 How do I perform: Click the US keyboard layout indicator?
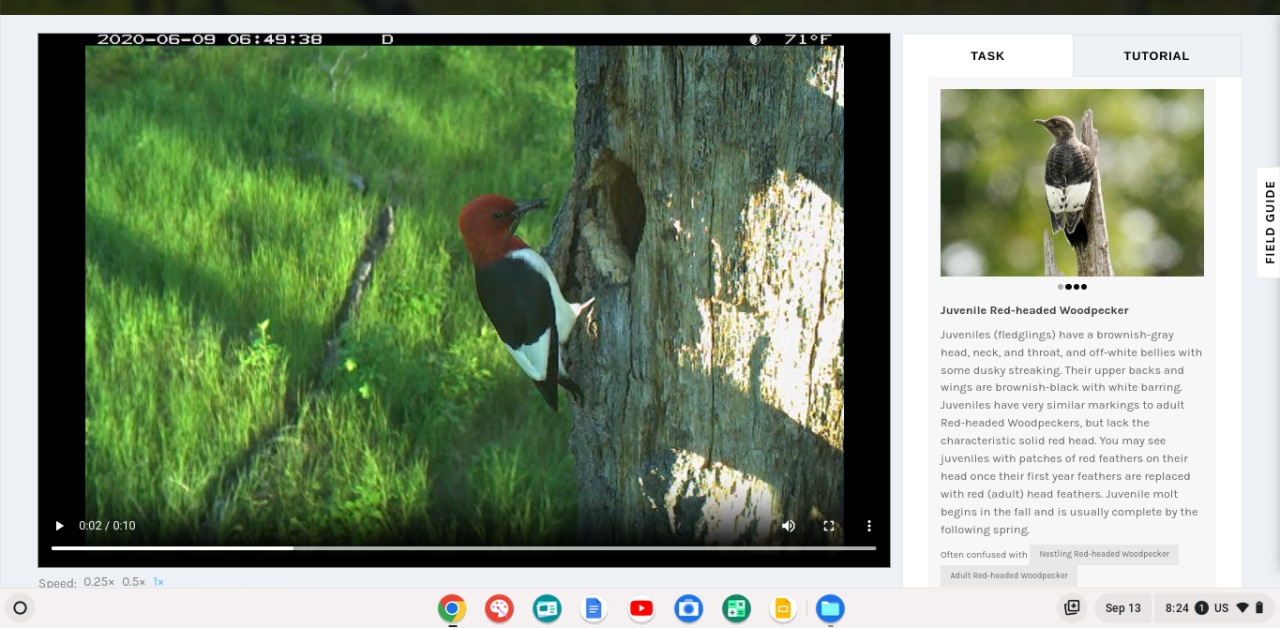[1222, 608]
